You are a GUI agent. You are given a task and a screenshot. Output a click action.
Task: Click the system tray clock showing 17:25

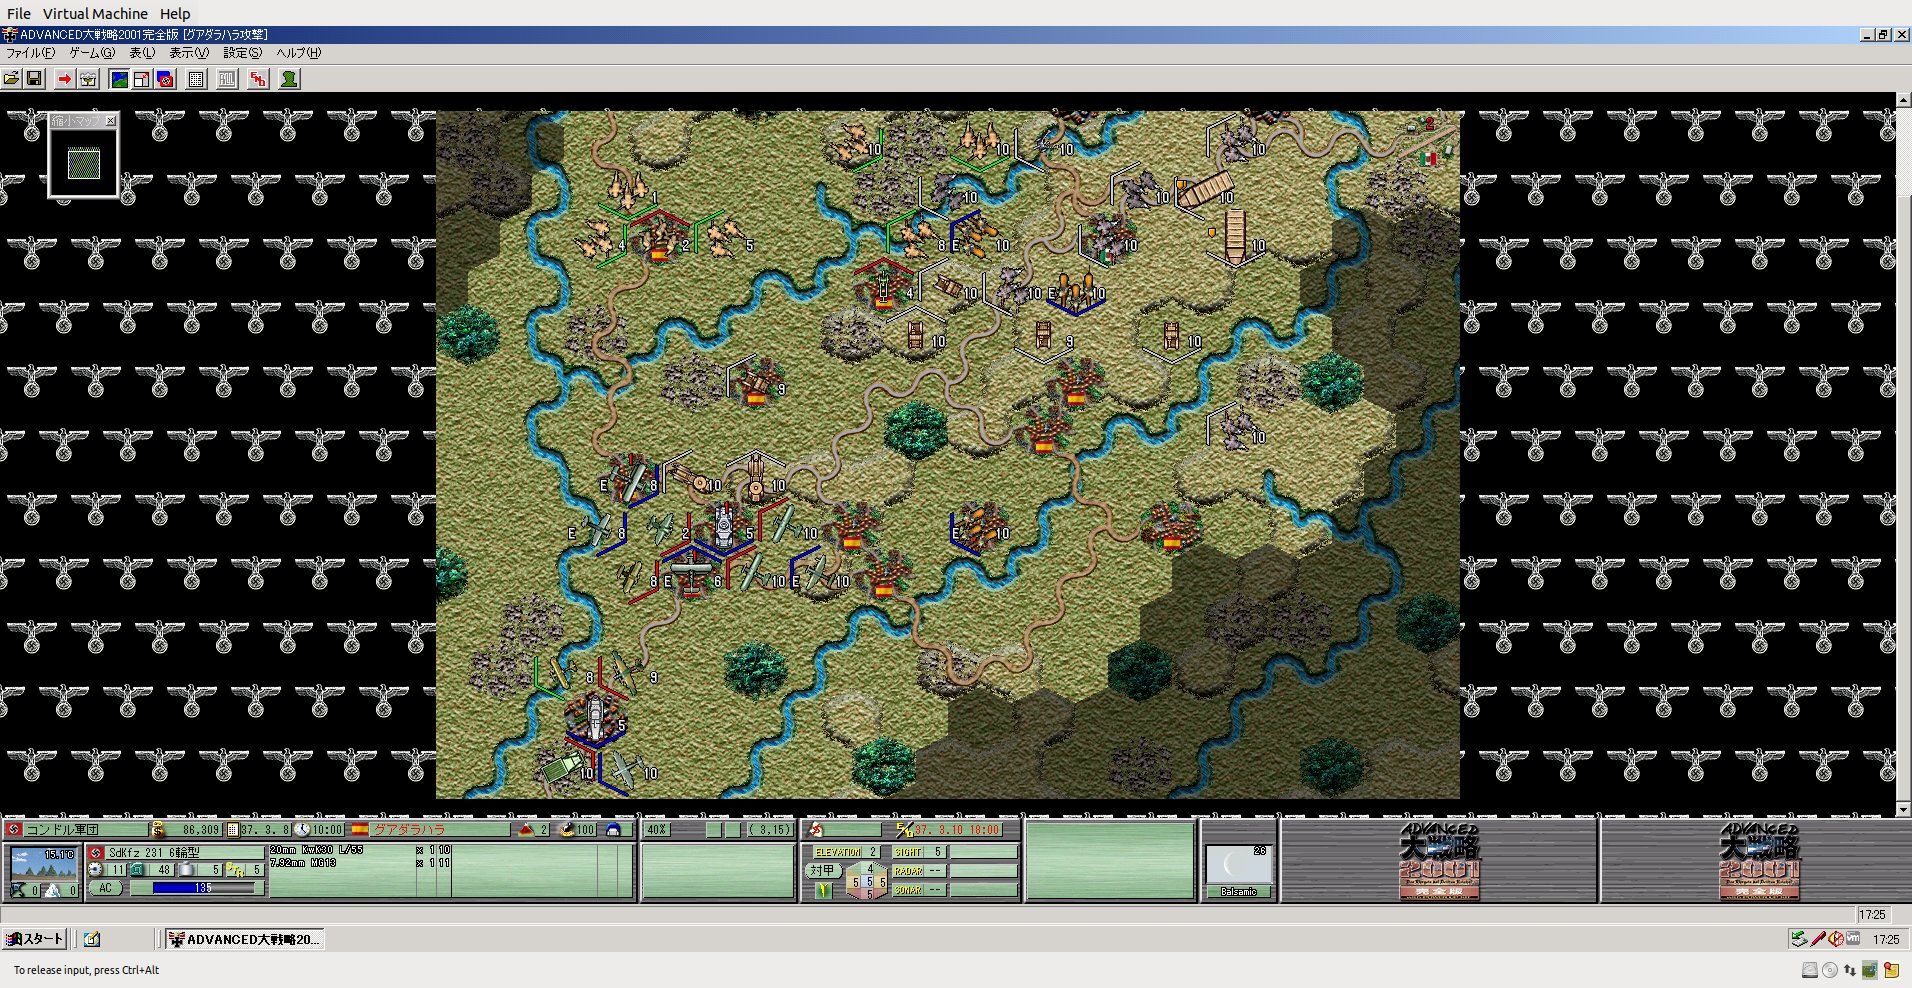click(1886, 939)
